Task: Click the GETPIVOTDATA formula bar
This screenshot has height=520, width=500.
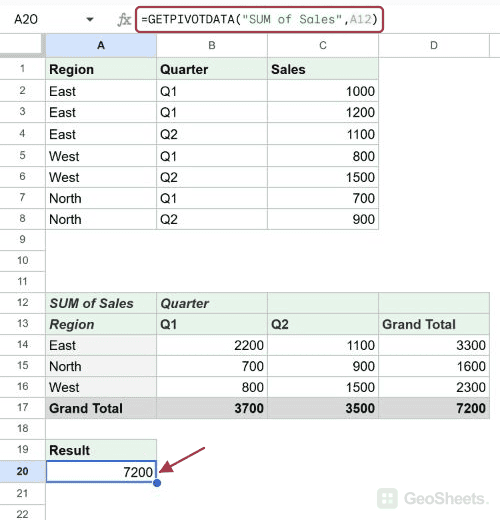Action: click(x=259, y=19)
